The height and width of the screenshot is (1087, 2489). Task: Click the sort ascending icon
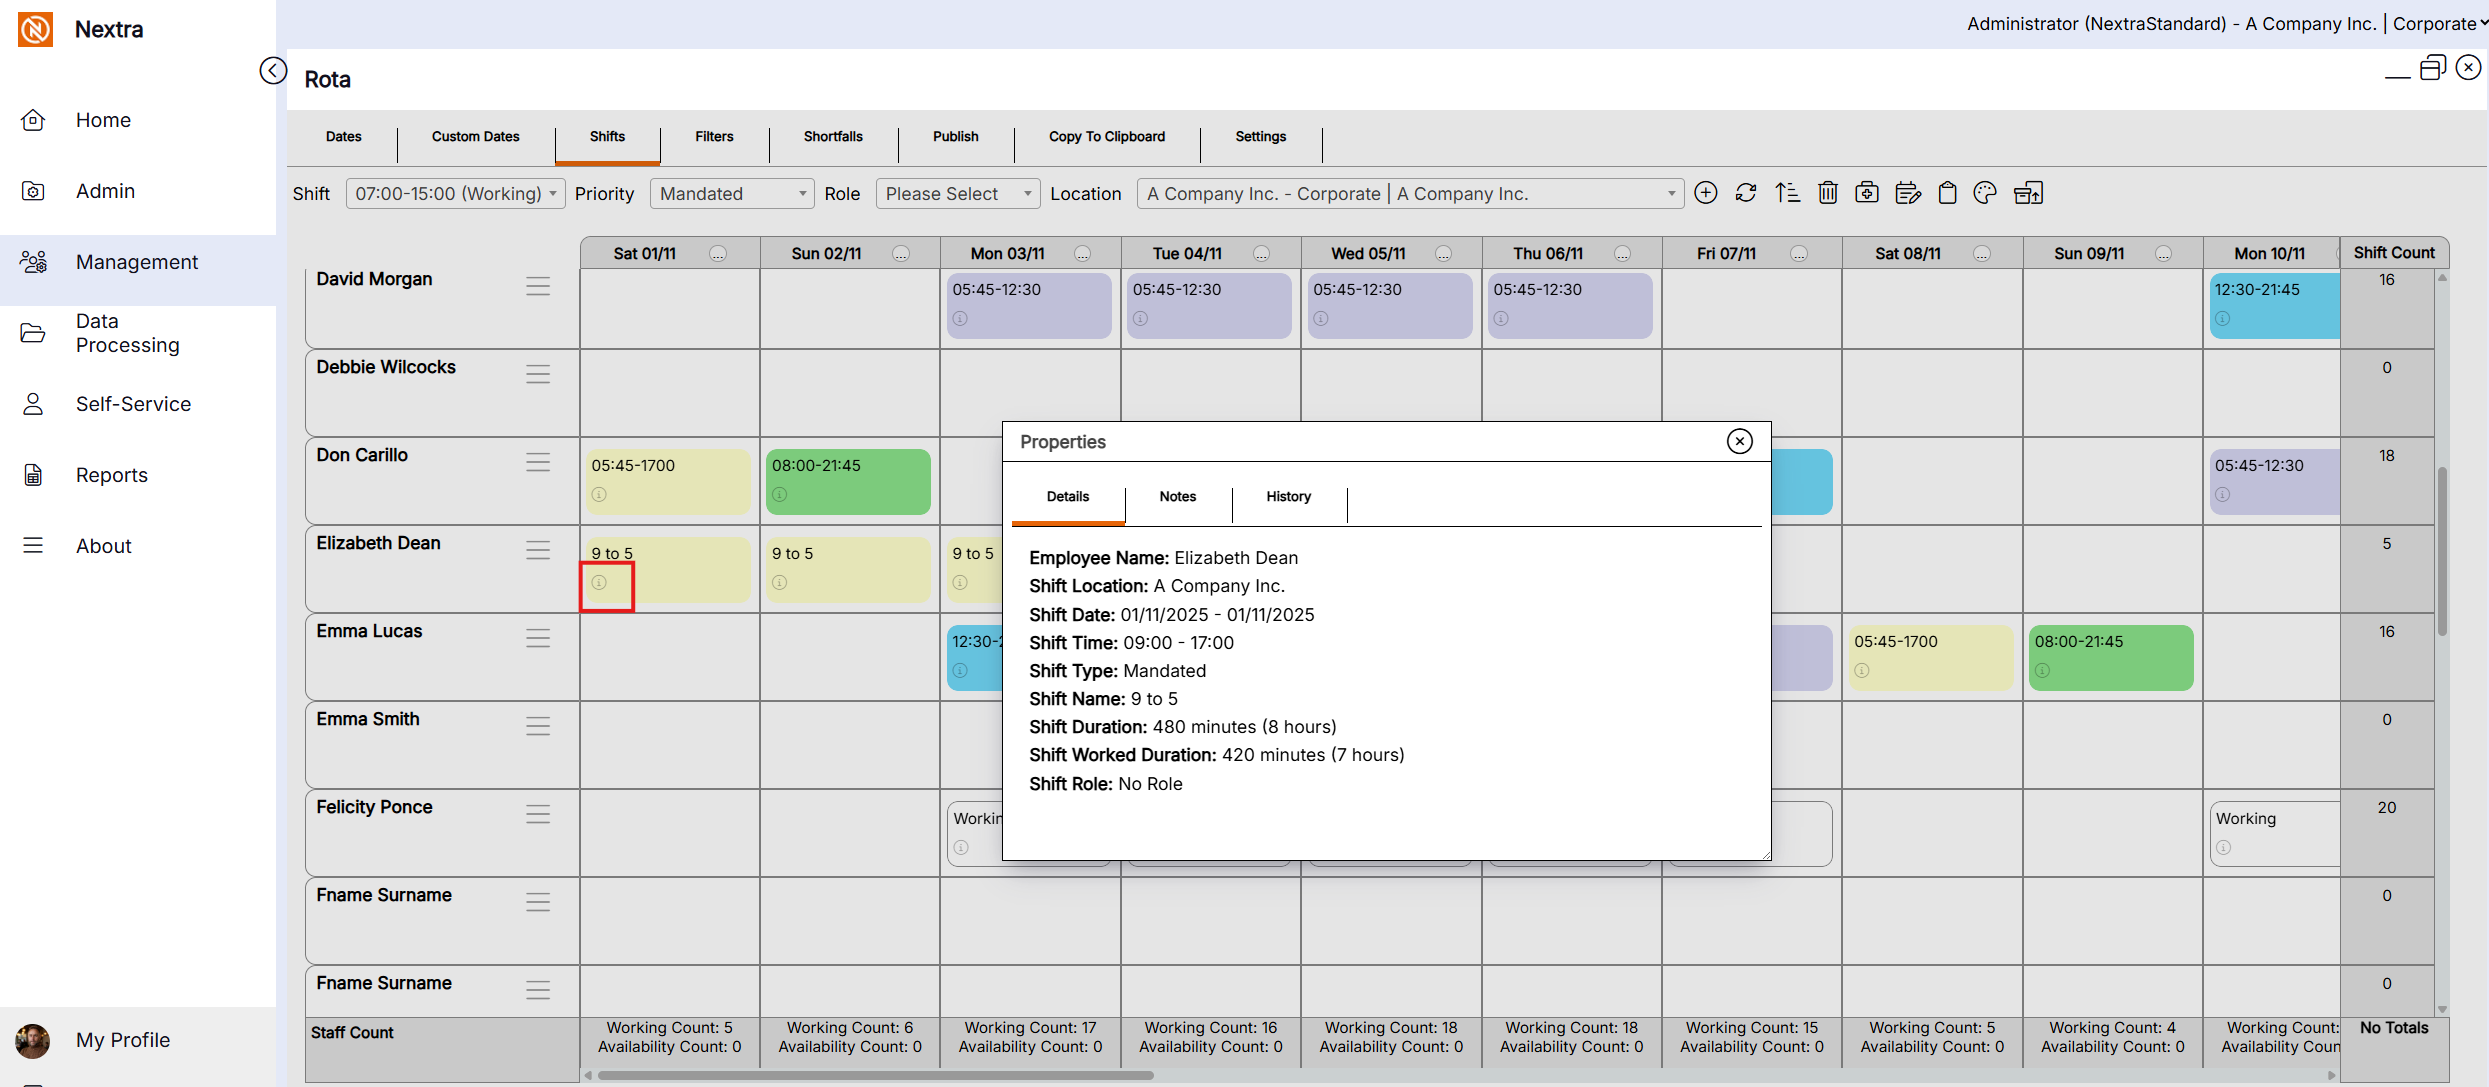click(1787, 193)
